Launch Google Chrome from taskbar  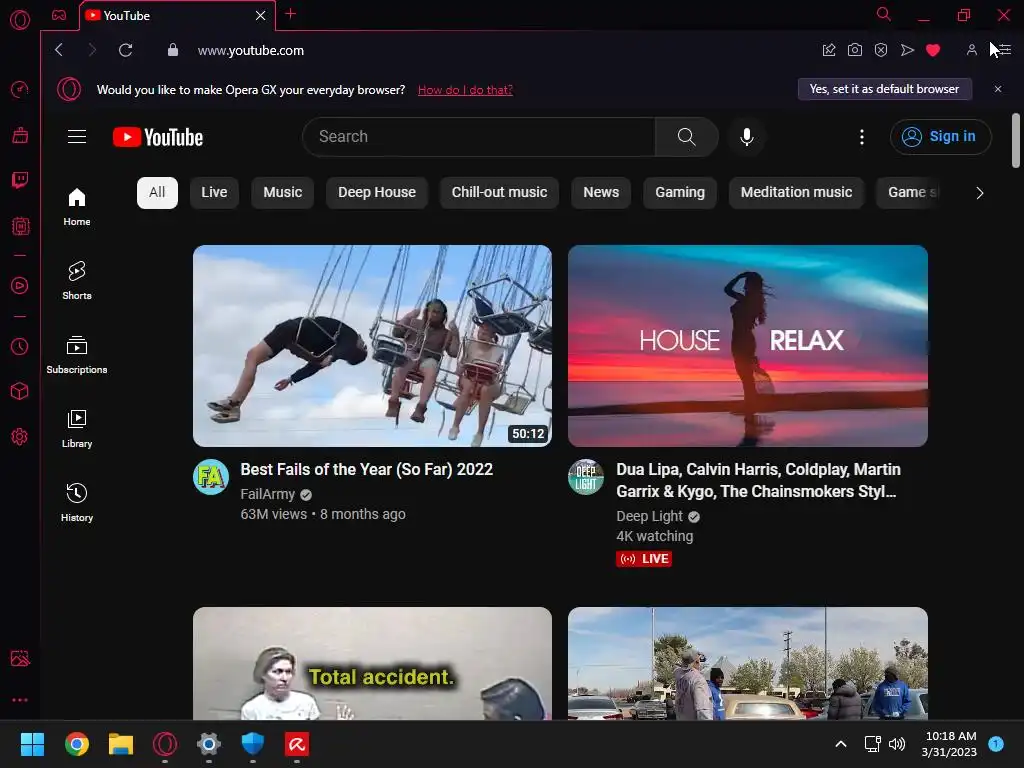77,744
